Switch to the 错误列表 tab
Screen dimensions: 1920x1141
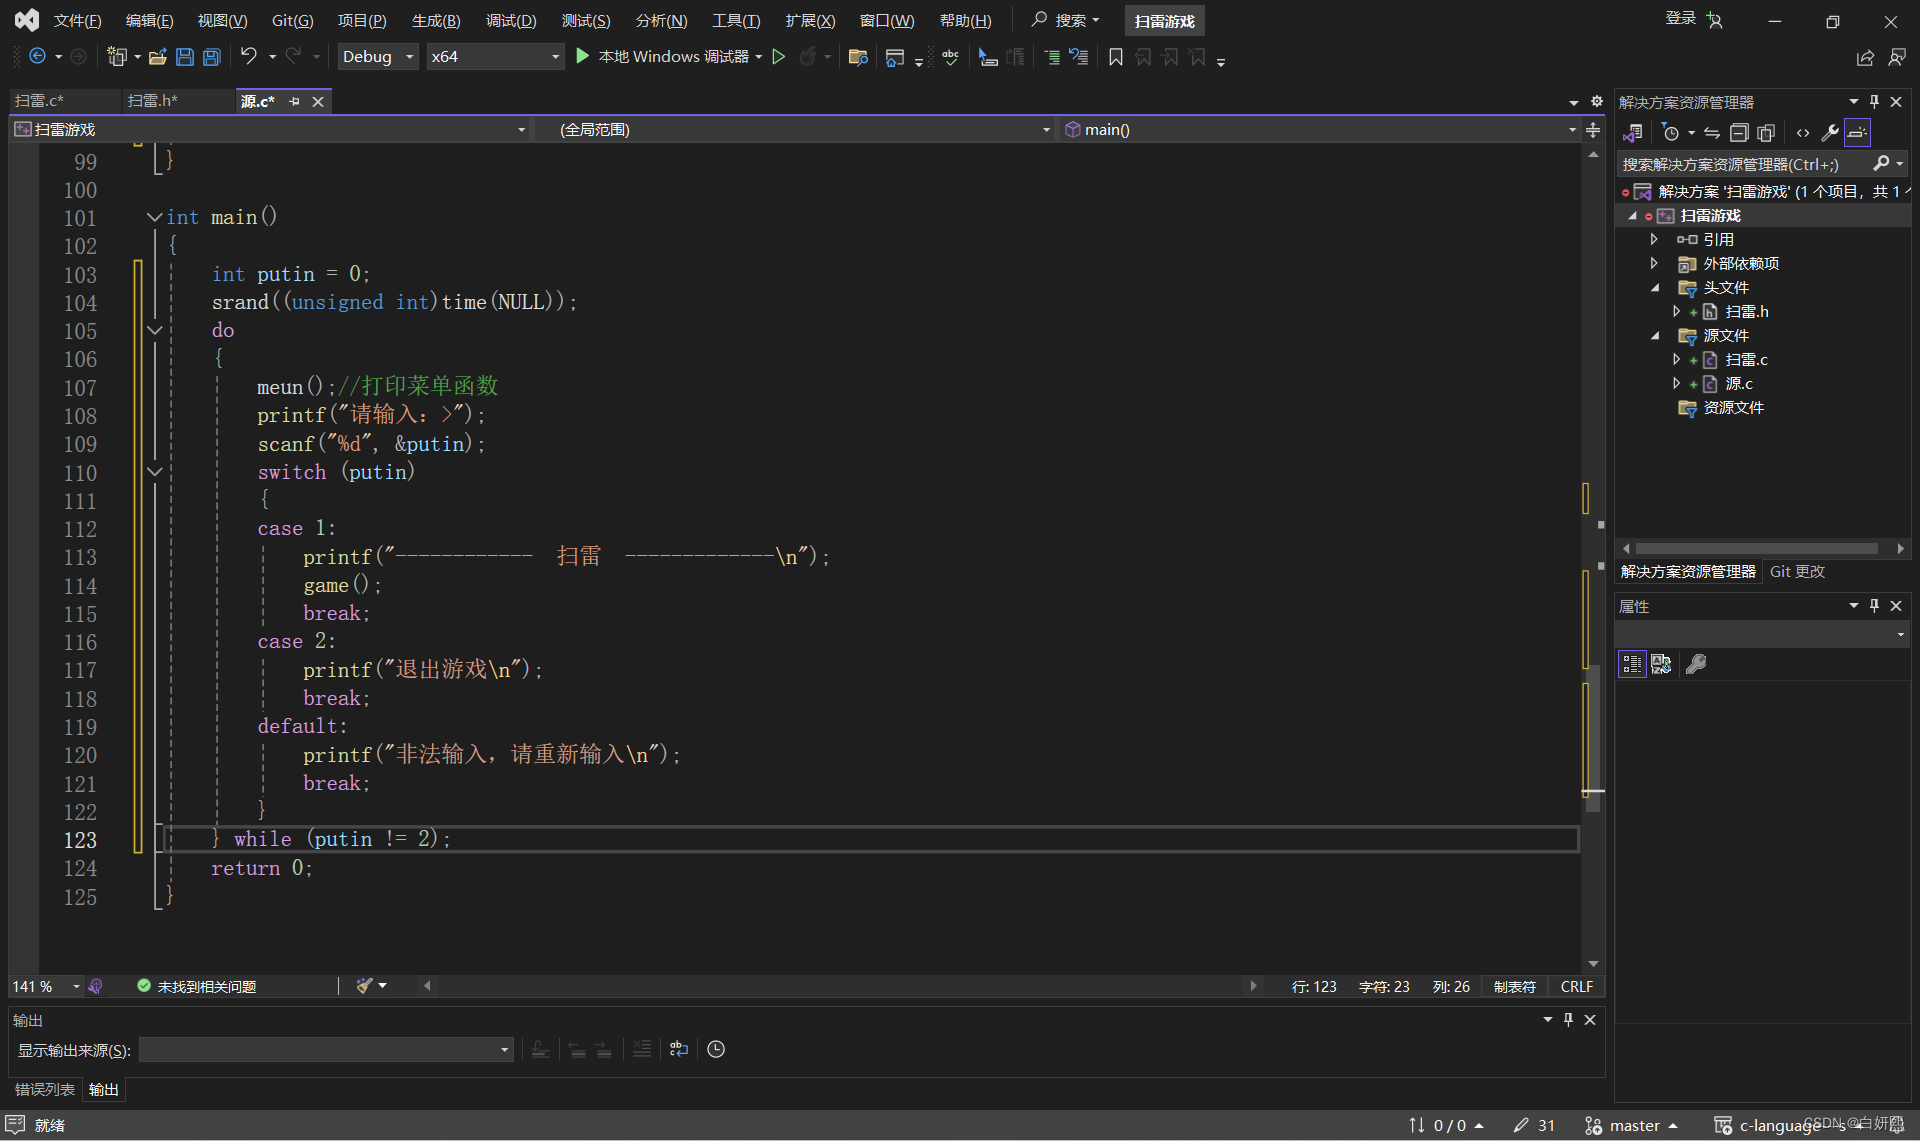(45, 1090)
